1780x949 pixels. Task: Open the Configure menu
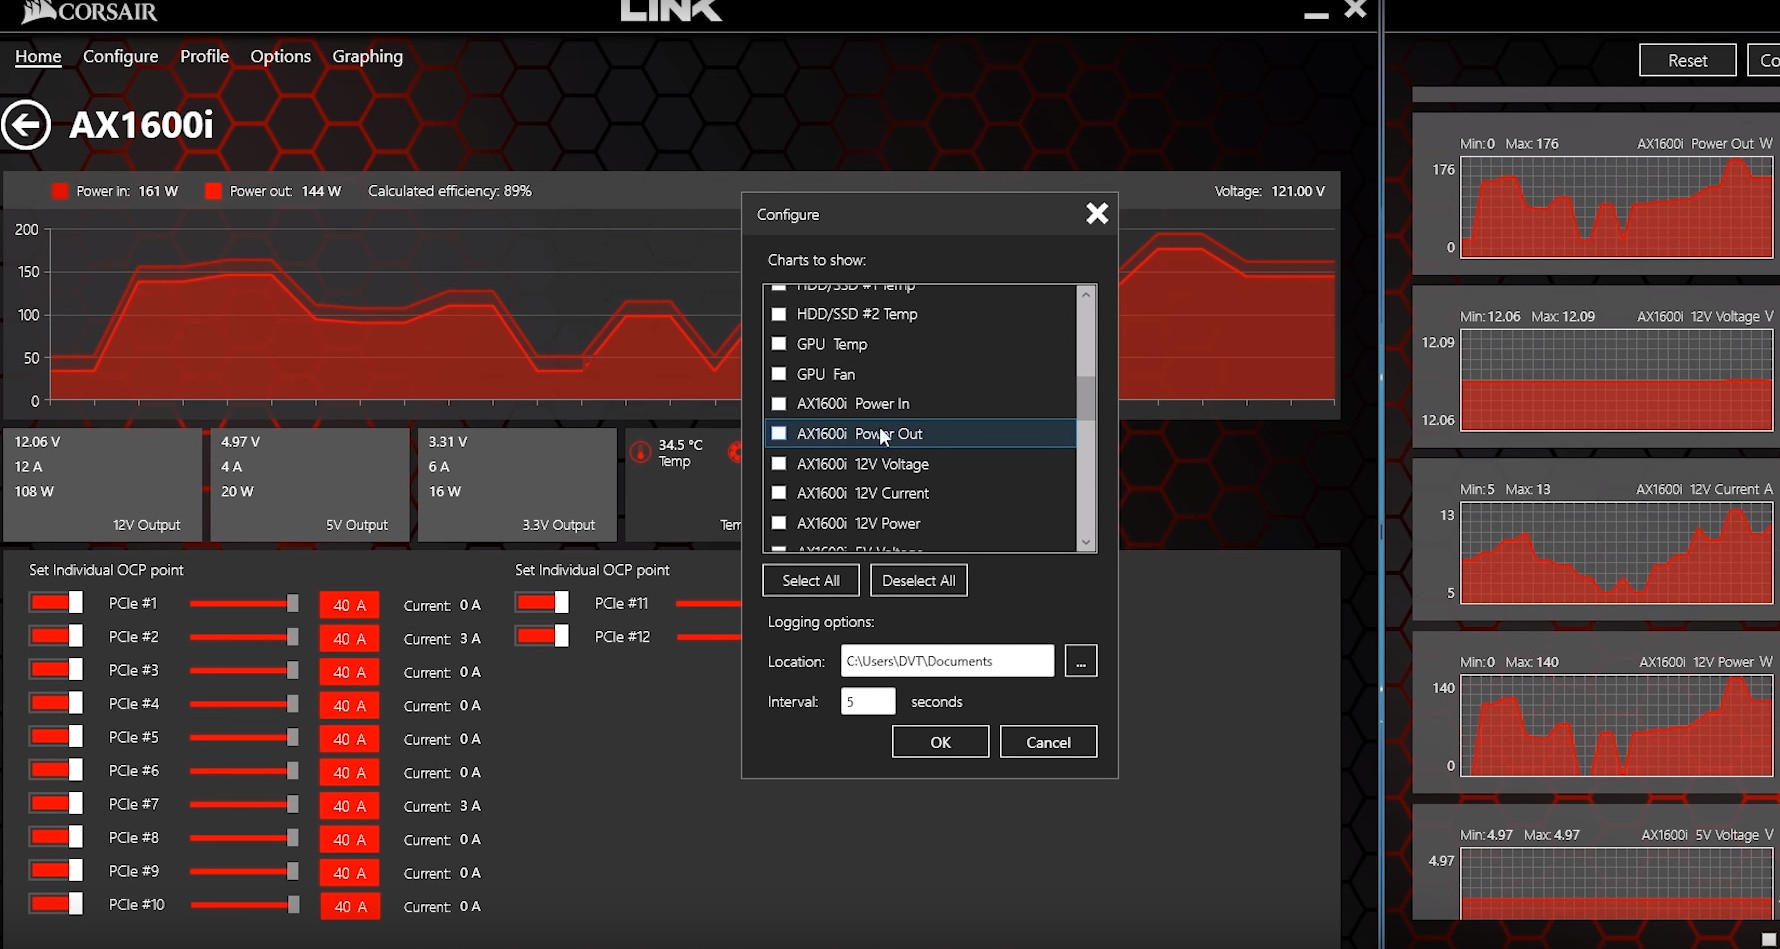tap(120, 57)
